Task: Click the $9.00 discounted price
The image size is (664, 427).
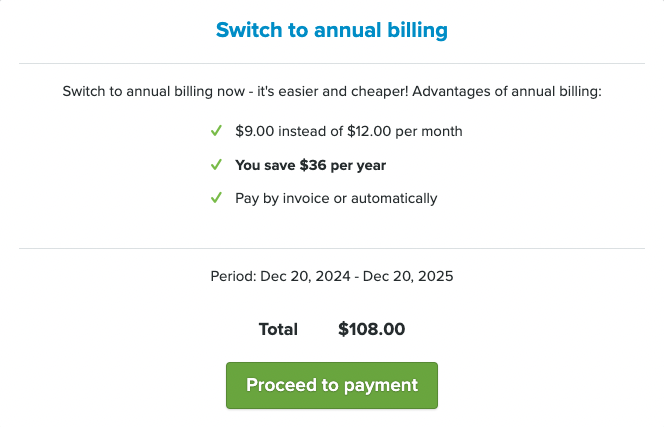Action: click(255, 131)
